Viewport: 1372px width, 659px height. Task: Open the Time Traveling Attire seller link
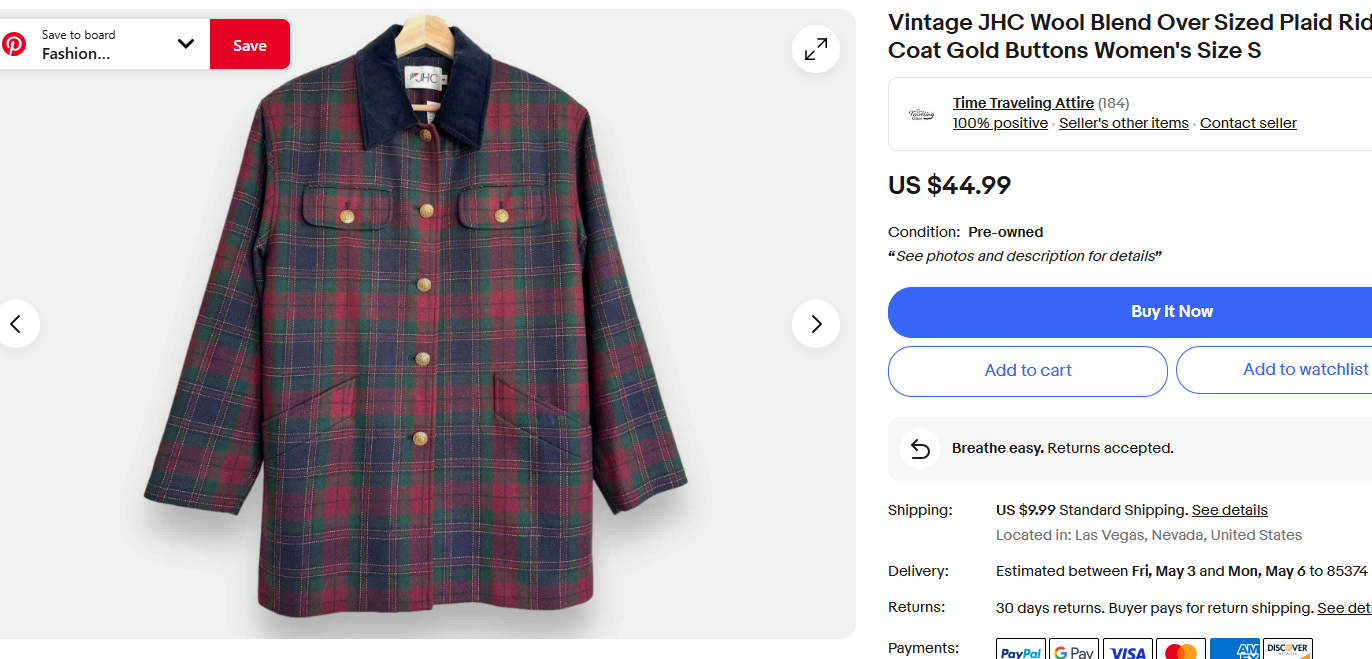pyautogui.click(x=1023, y=103)
